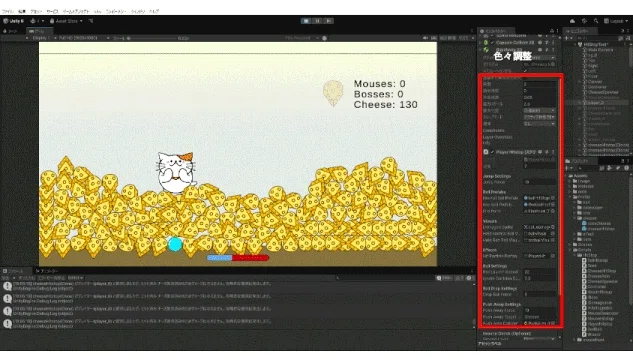The width and height of the screenshot is (633, 360).
Task: Click the Project search-by-label filter icon
Action: (618, 168)
